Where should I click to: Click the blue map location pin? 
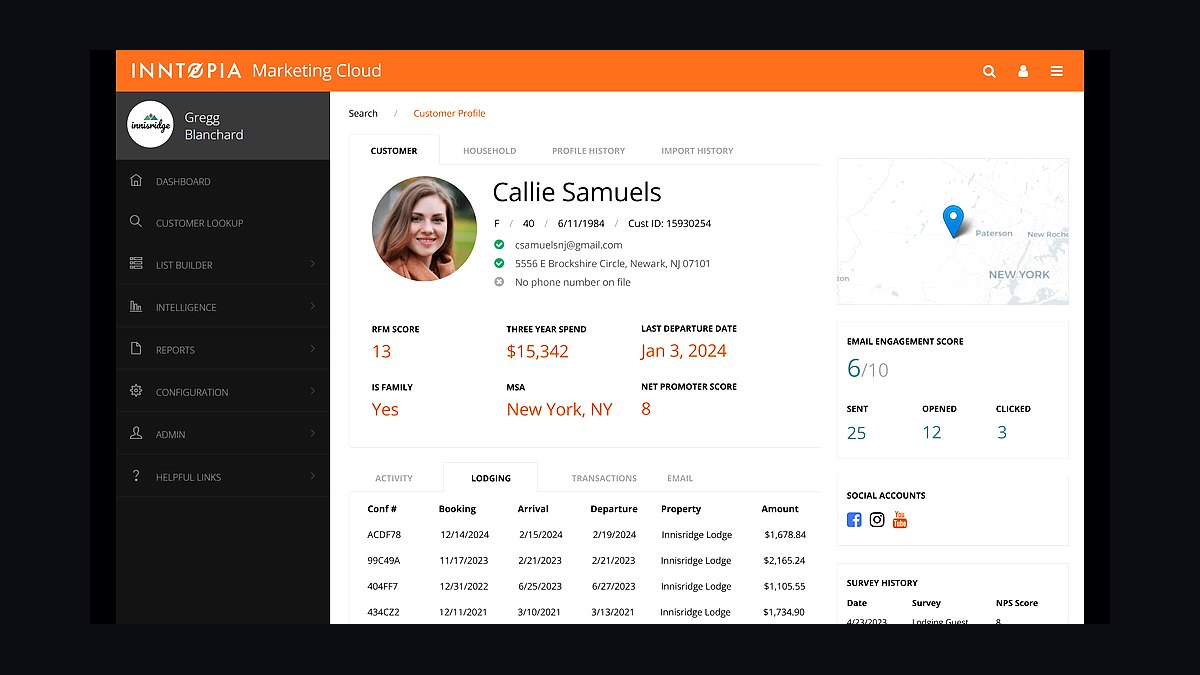(953, 220)
